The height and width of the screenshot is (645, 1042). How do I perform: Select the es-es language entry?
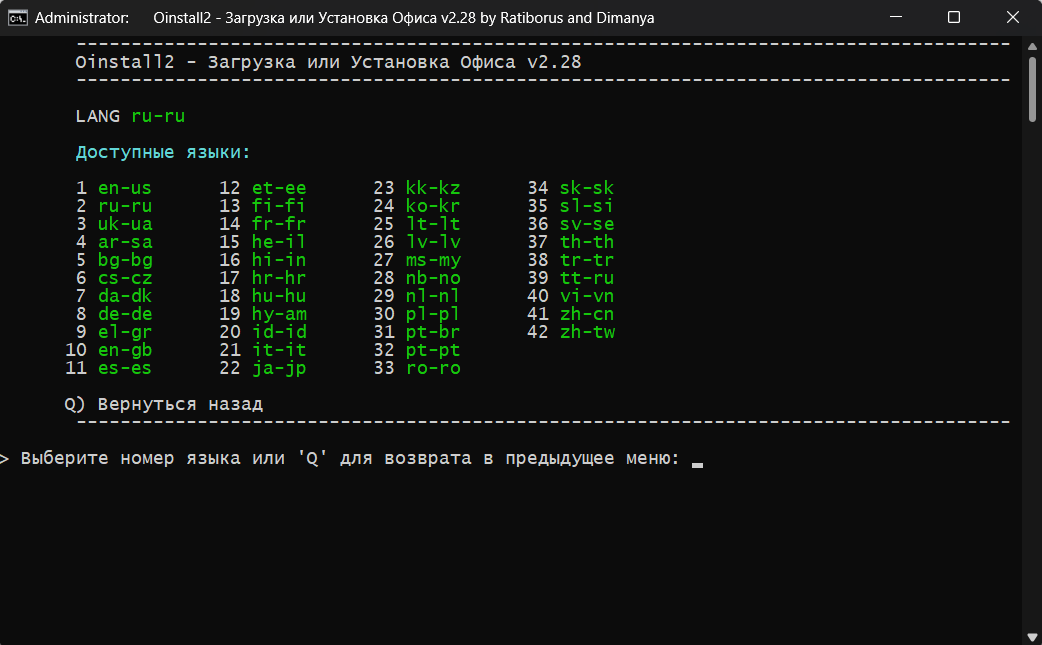124,368
